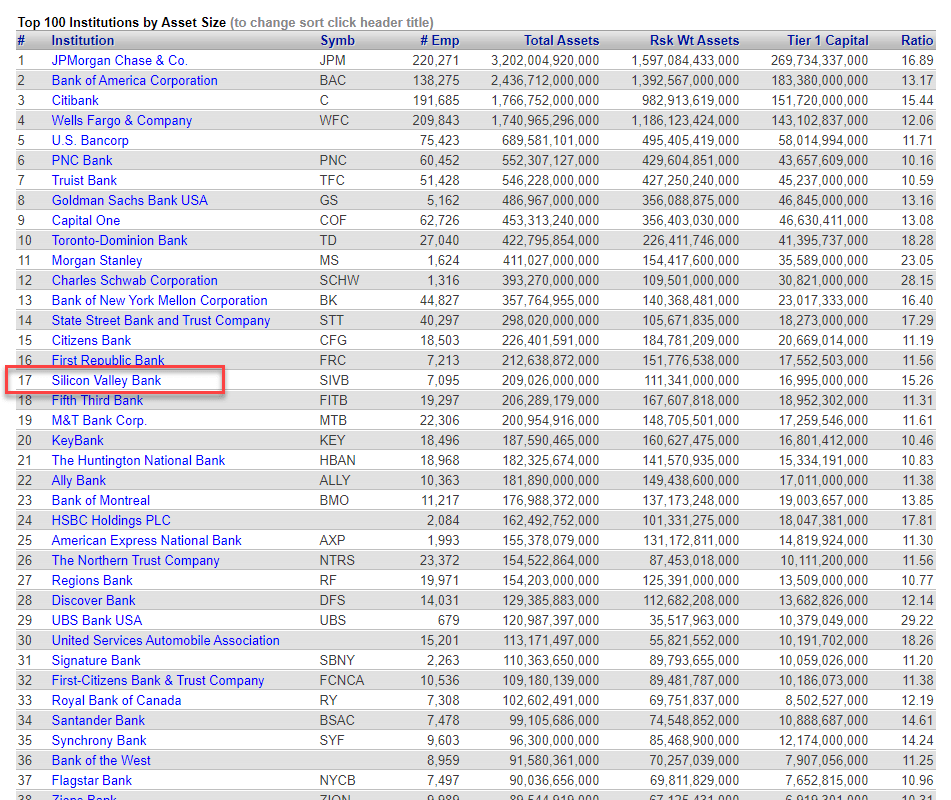Open State Street Bank and Trust link

coord(161,321)
